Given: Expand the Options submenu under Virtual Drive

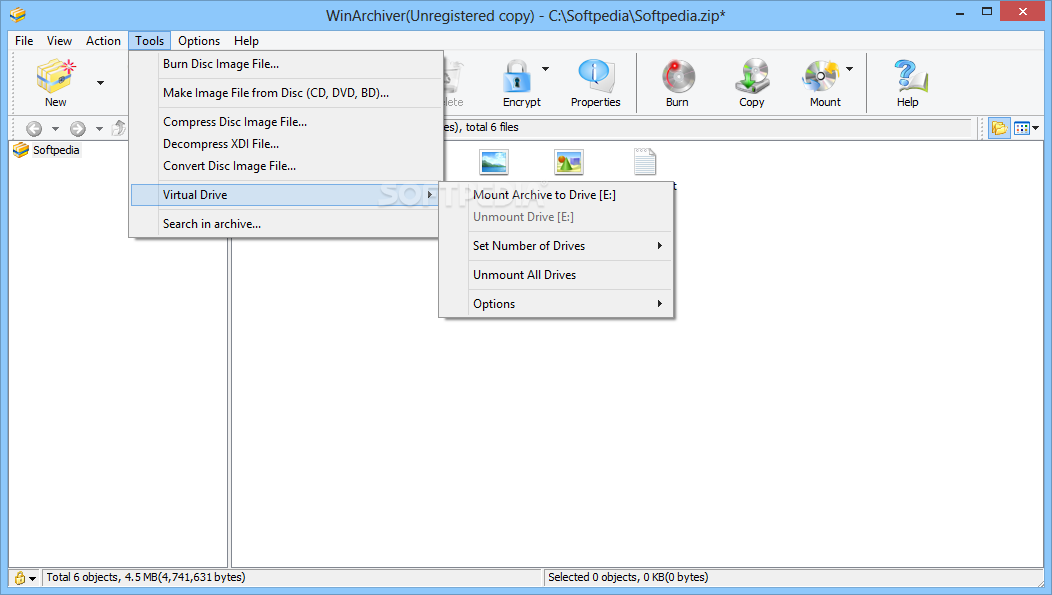Looking at the screenshot, I should click(x=556, y=303).
